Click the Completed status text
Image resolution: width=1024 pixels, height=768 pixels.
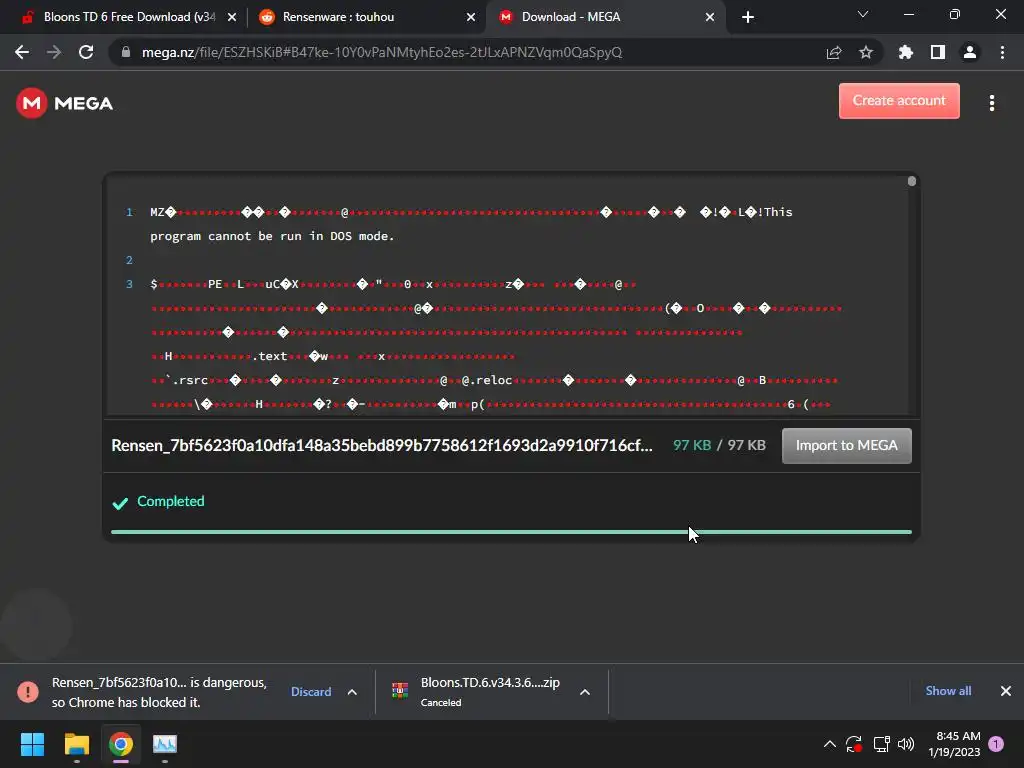(170, 501)
